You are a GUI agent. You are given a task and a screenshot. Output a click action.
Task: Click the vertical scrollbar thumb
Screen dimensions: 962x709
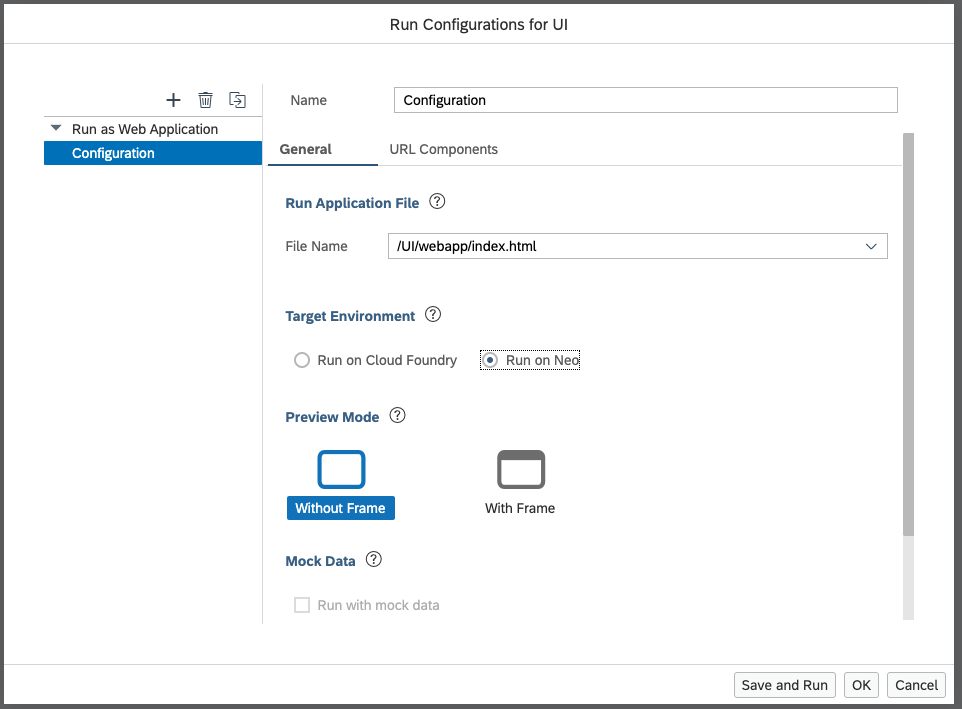tap(908, 334)
